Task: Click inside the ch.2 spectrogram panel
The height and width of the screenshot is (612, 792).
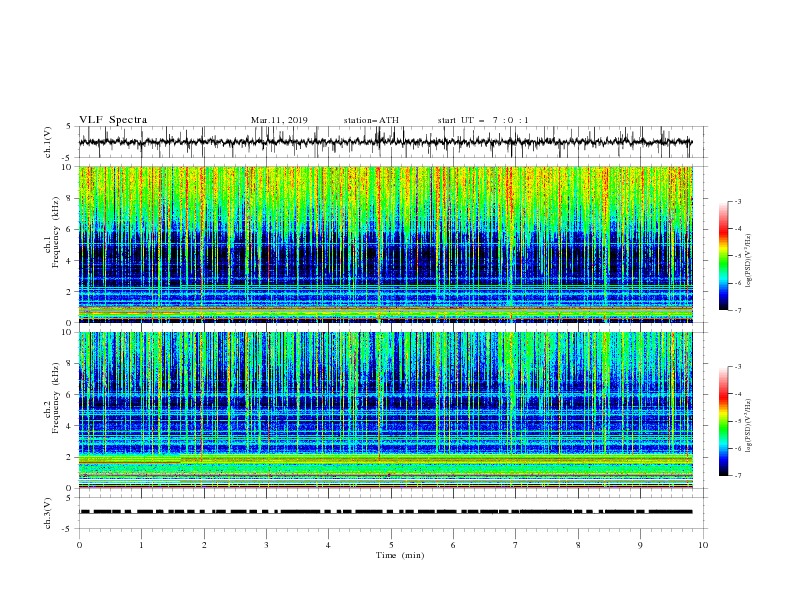Action: pos(385,410)
